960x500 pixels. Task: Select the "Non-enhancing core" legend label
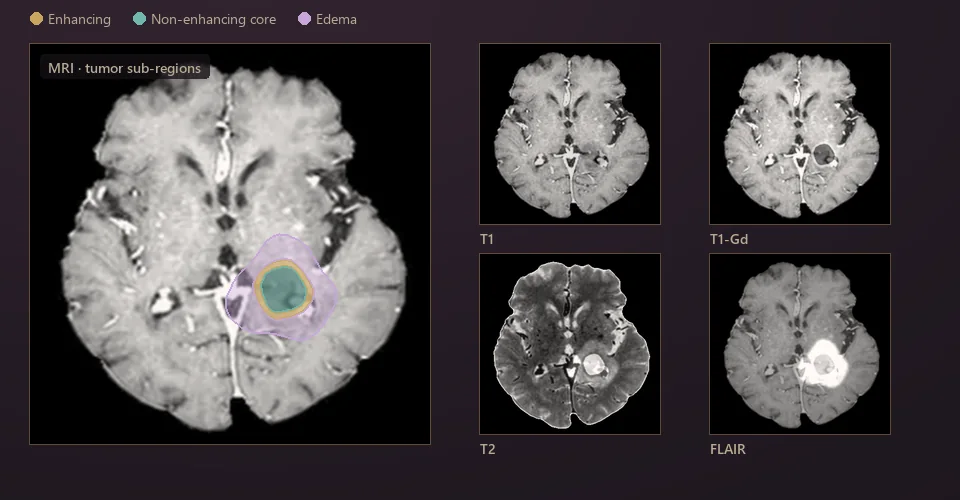click(x=213, y=20)
